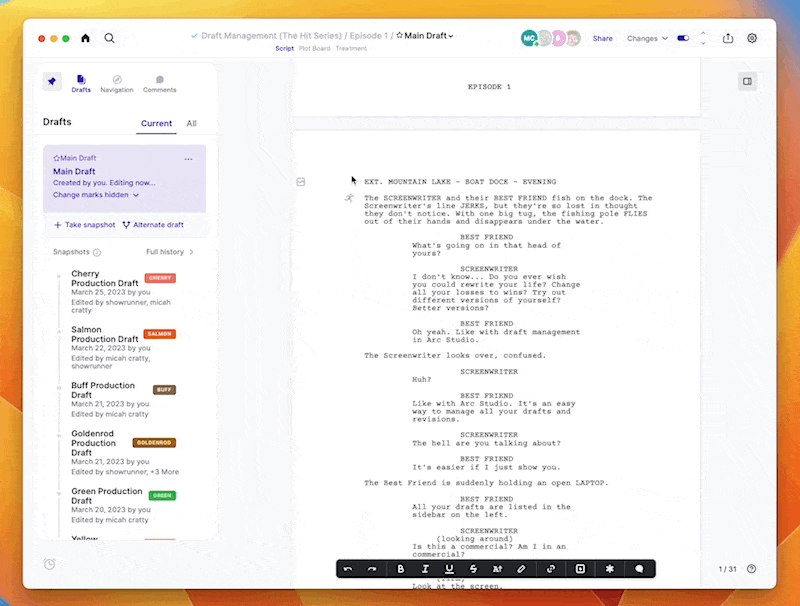Open the settings gear icon
800x606 pixels.
pyautogui.click(x=752, y=38)
